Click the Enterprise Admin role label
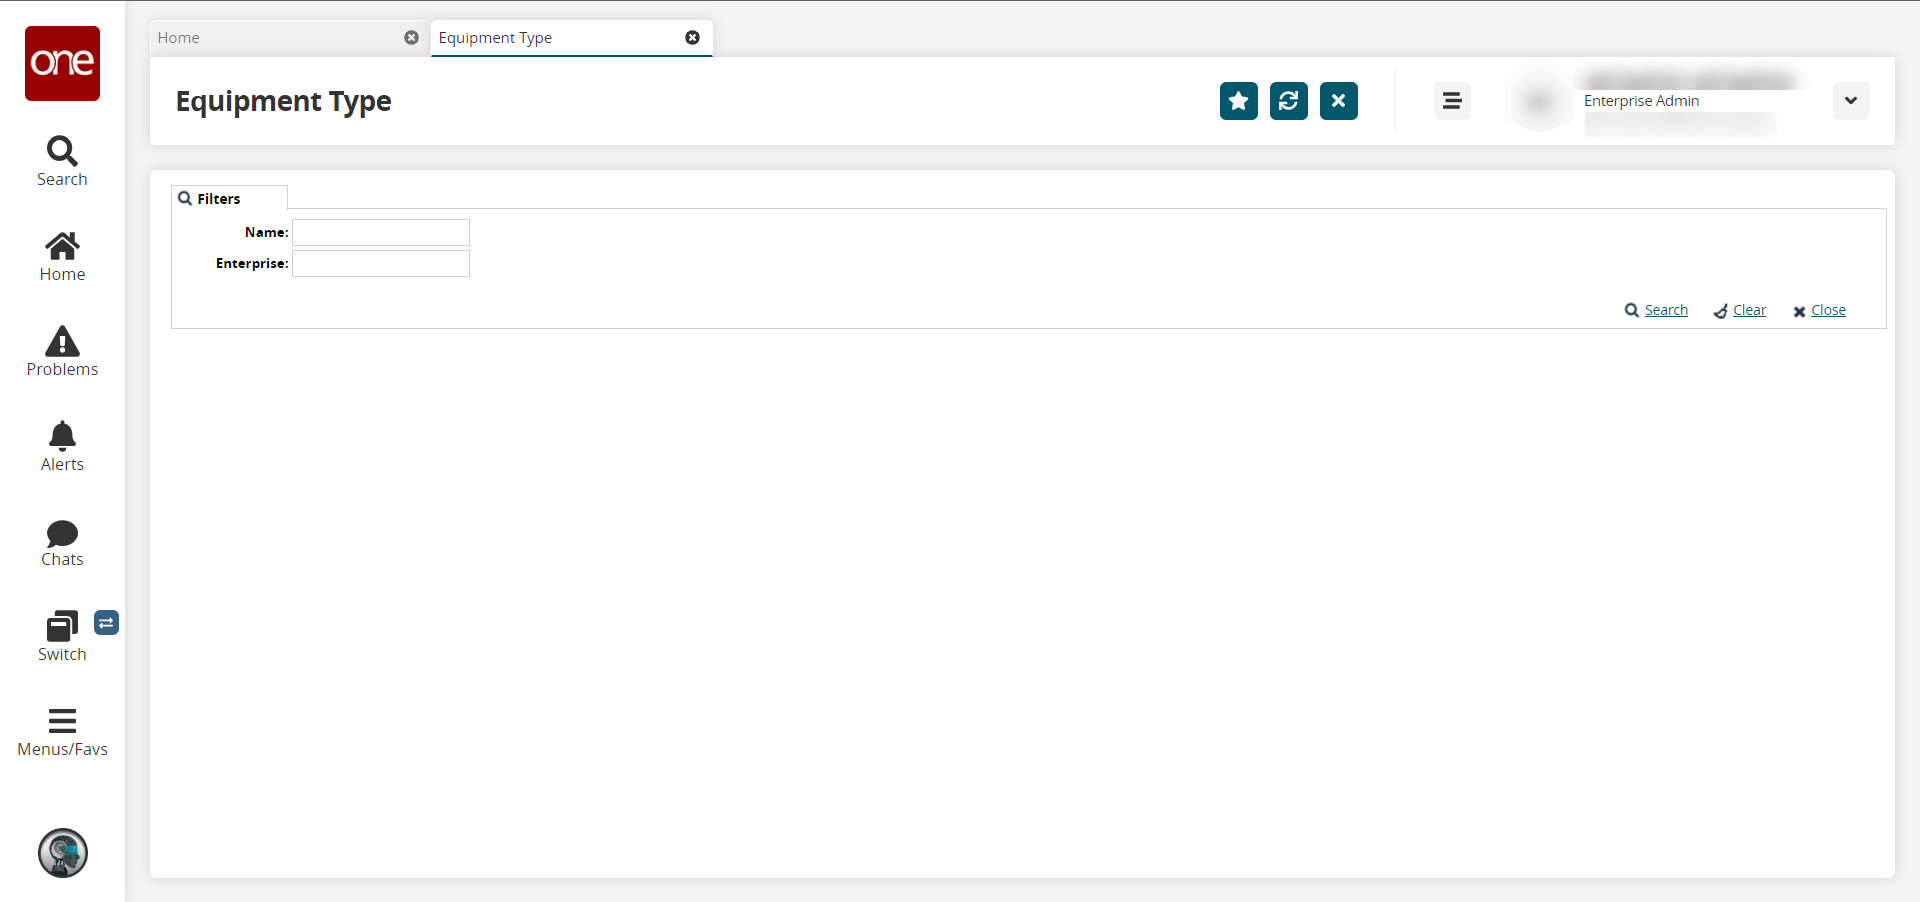Viewport: 1920px width, 902px height. click(1641, 101)
